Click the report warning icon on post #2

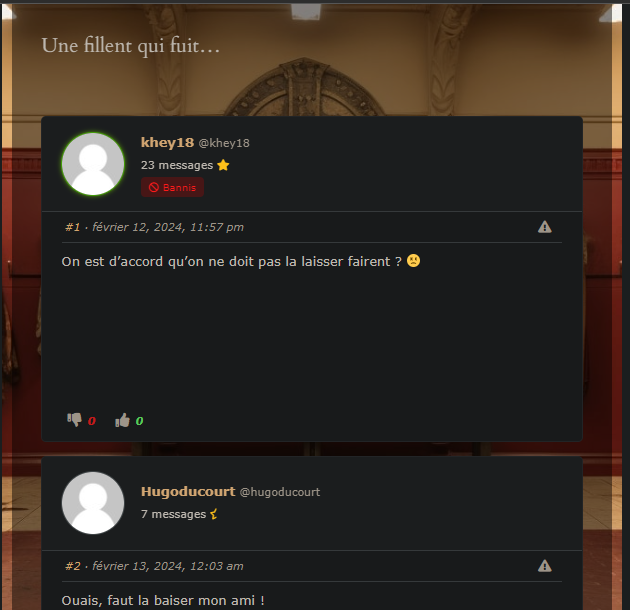(x=544, y=566)
